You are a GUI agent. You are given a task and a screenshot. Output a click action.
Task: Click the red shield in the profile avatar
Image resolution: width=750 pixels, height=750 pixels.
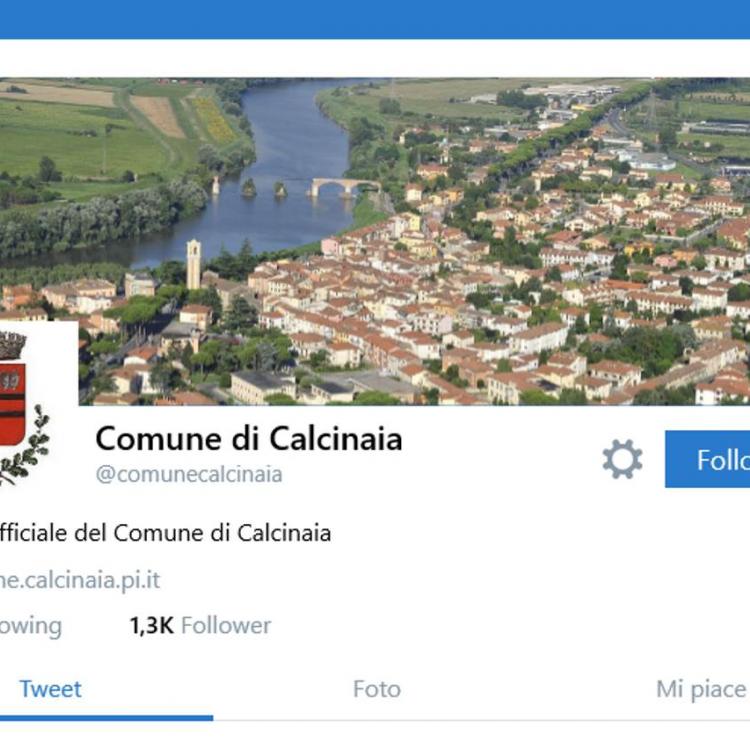[x=12, y=404]
